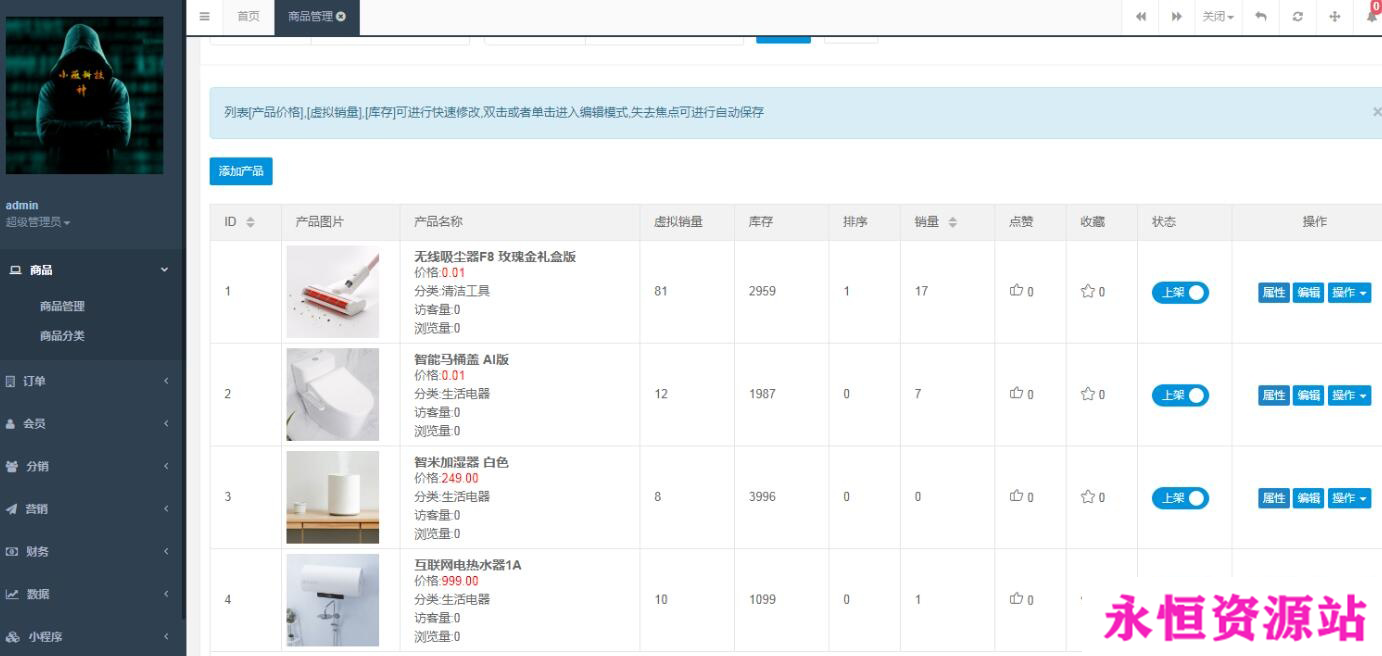Viewport: 1382px width, 656px height.
Task: Open the notification bell icon
Action: pyautogui.click(x=1371, y=17)
